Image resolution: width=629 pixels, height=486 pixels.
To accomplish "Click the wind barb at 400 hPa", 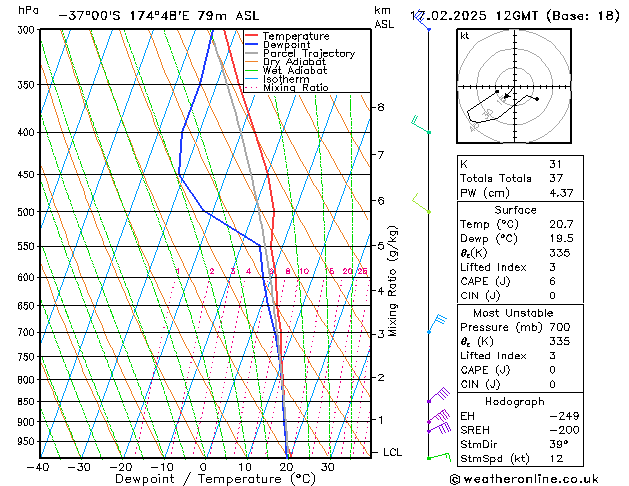I will coord(420,125).
